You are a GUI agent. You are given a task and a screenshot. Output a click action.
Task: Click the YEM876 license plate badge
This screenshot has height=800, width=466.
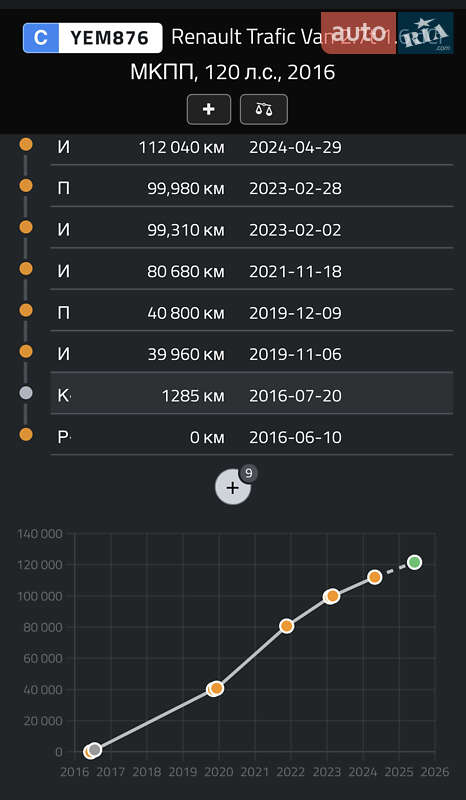[92, 38]
